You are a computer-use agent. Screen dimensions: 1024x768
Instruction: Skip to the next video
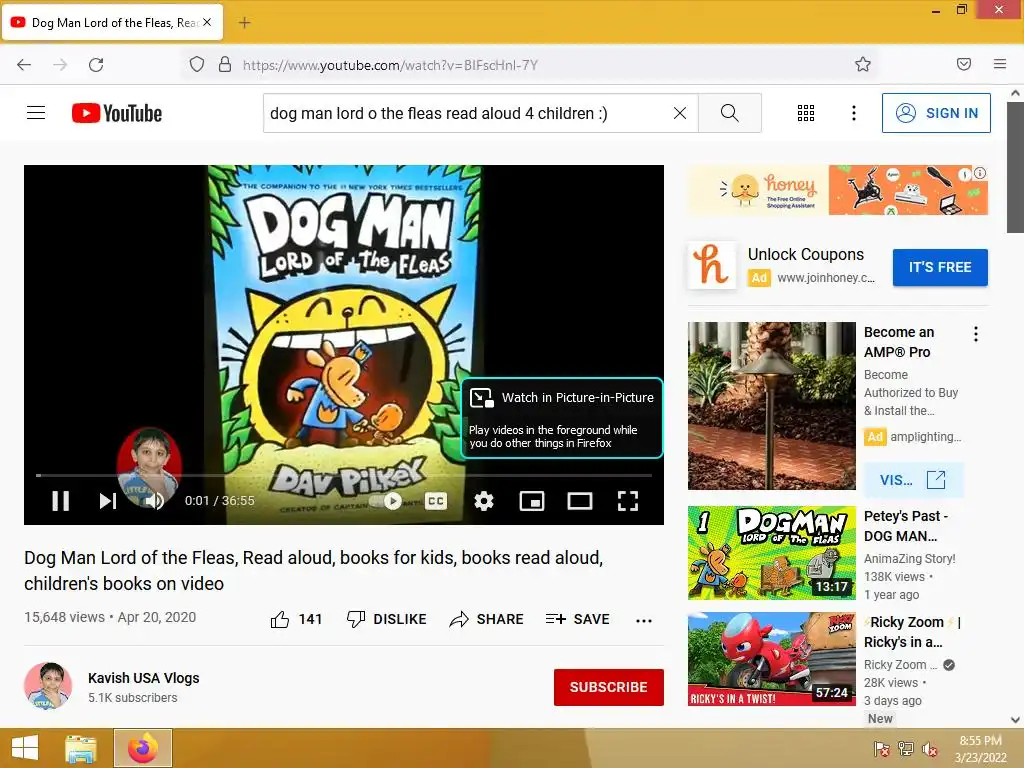[108, 501]
